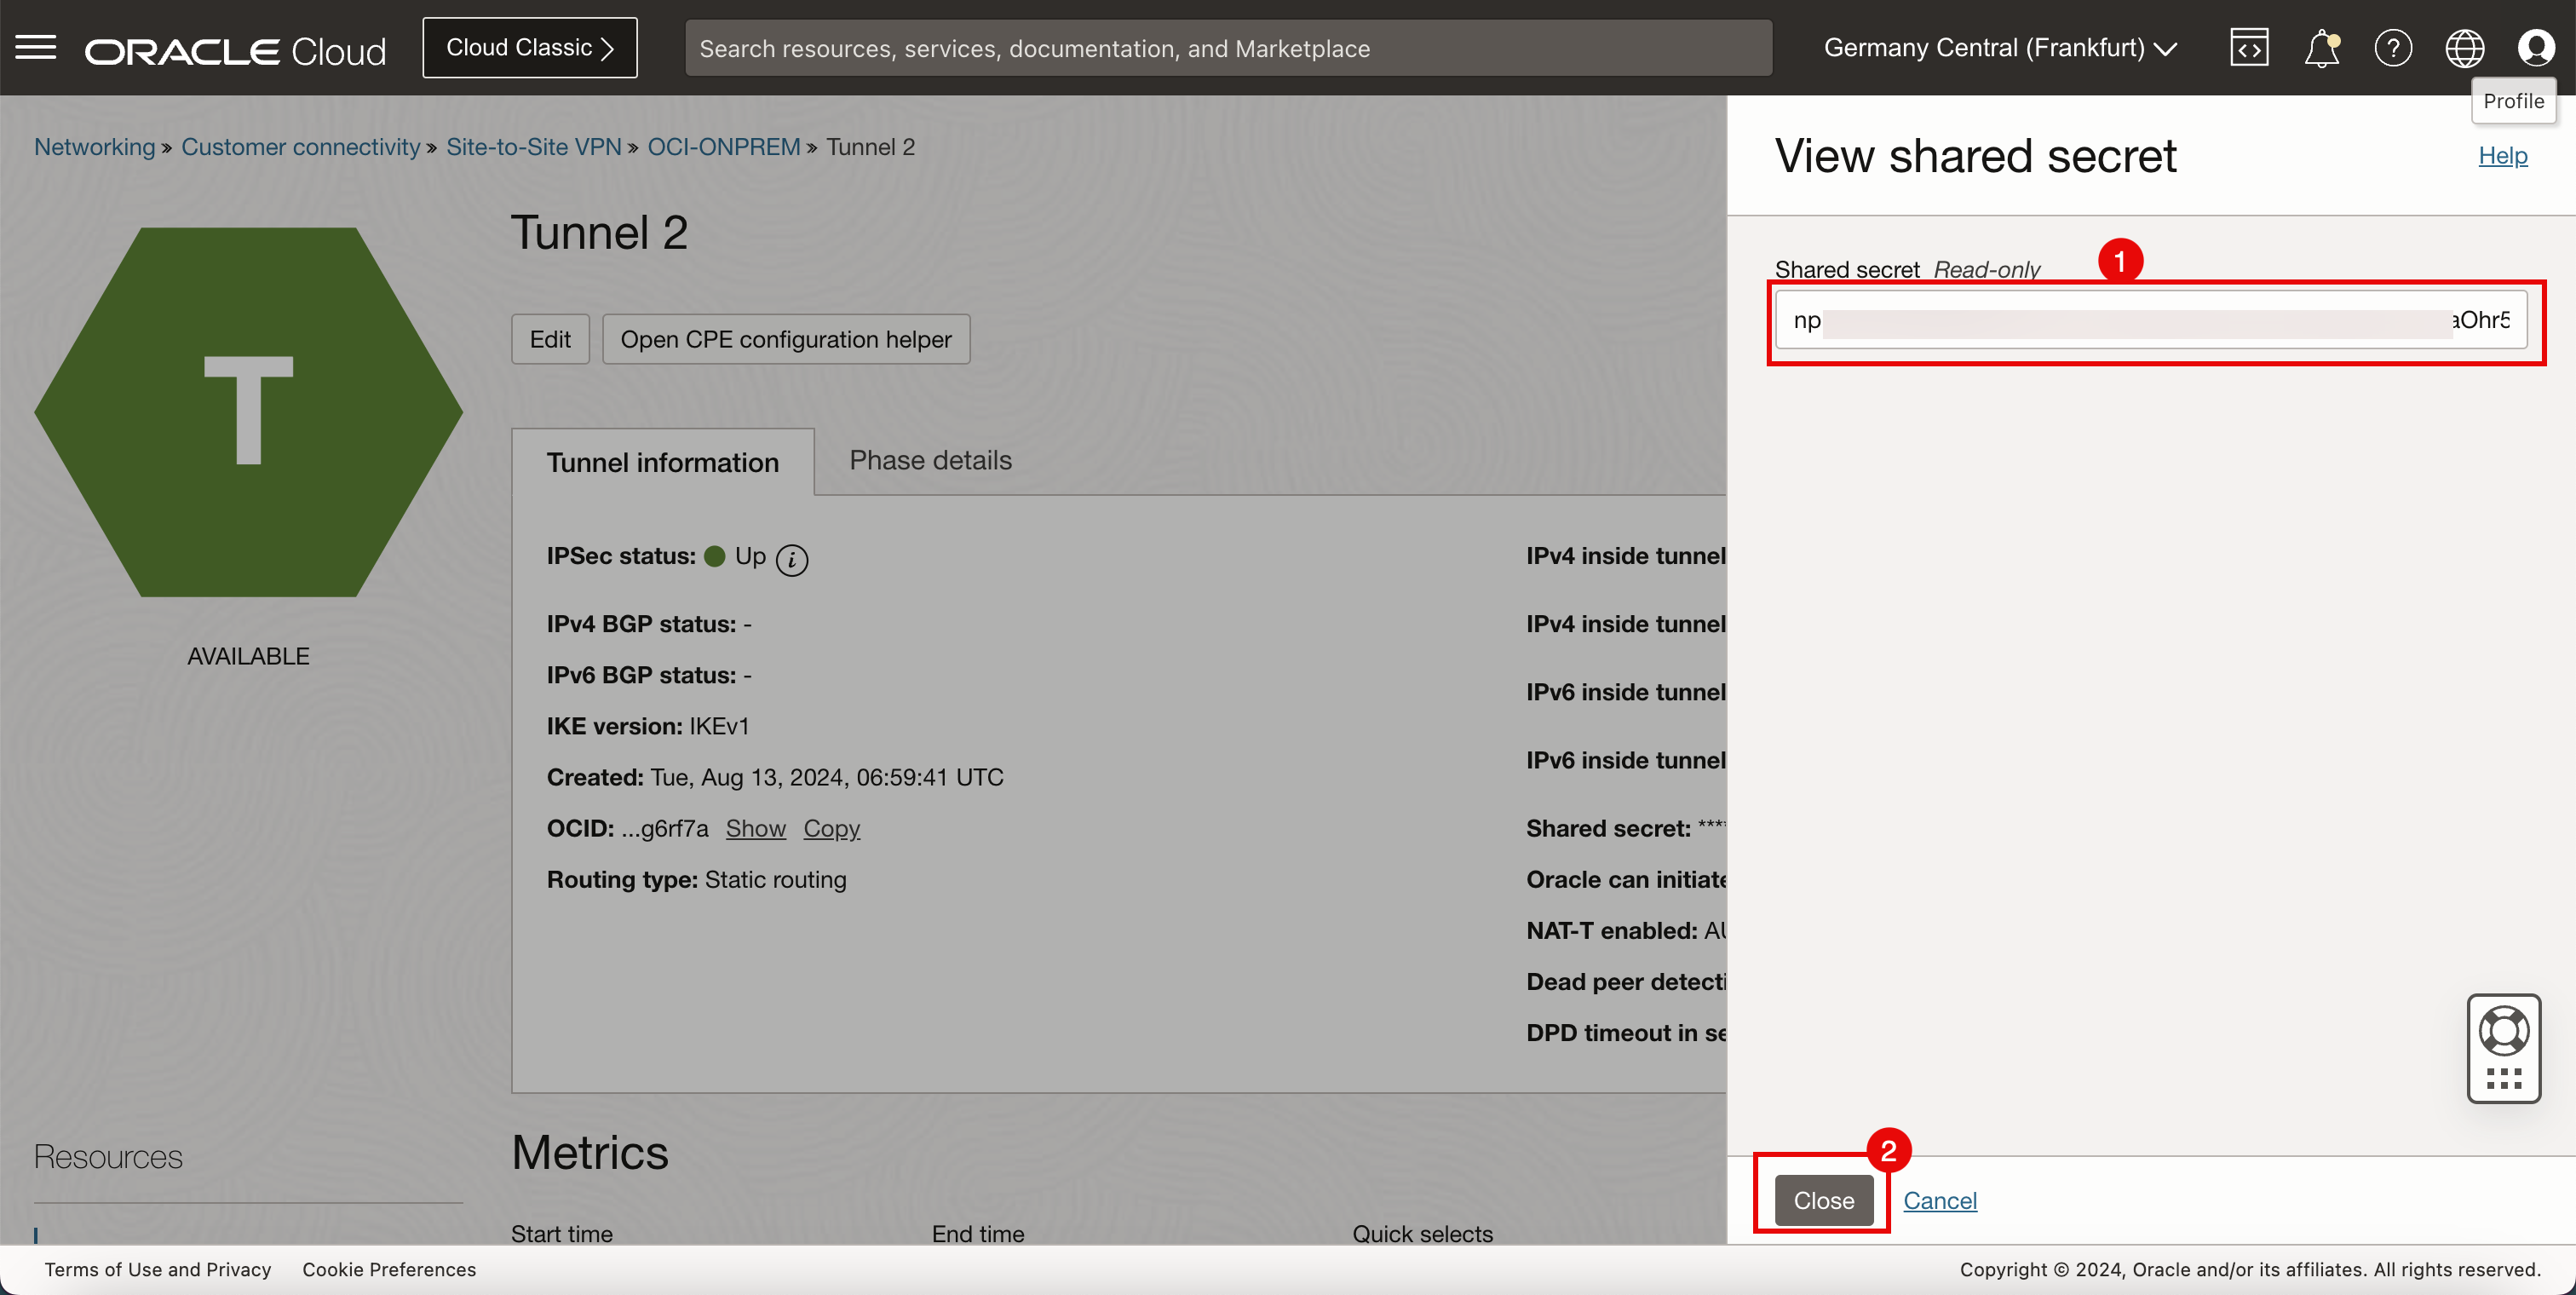Screen dimensions: 2576x1295
Task: Select the Tunnel information tab
Action: pos(662,462)
